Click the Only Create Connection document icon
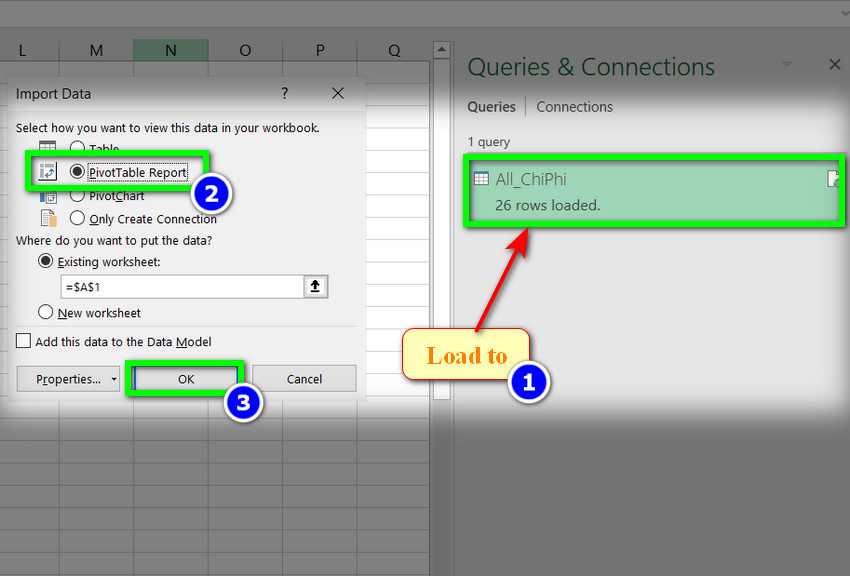Viewport: 850px width, 576px height. tap(48, 218)
